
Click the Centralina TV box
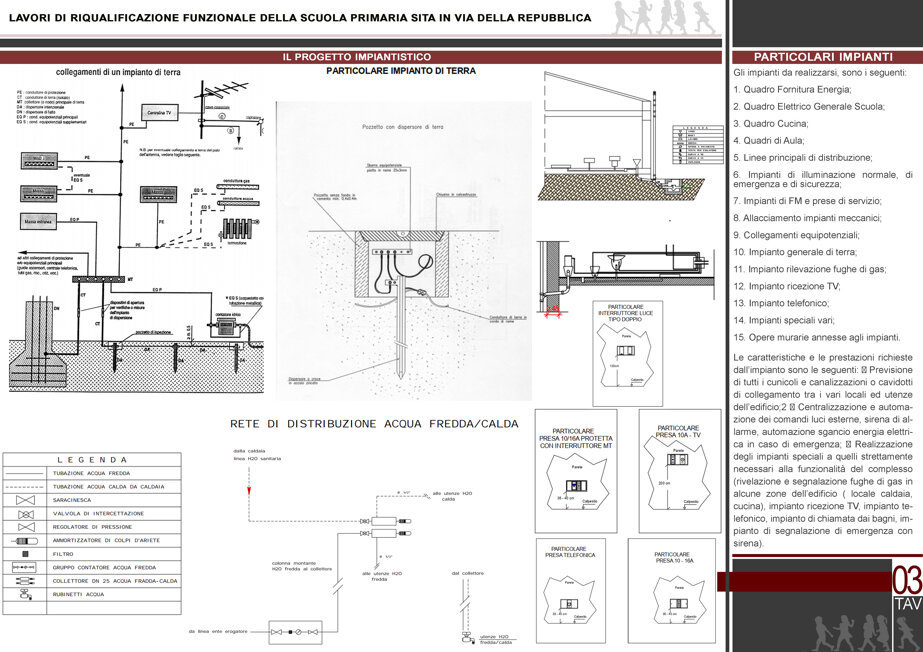click(x=159, y=112)
